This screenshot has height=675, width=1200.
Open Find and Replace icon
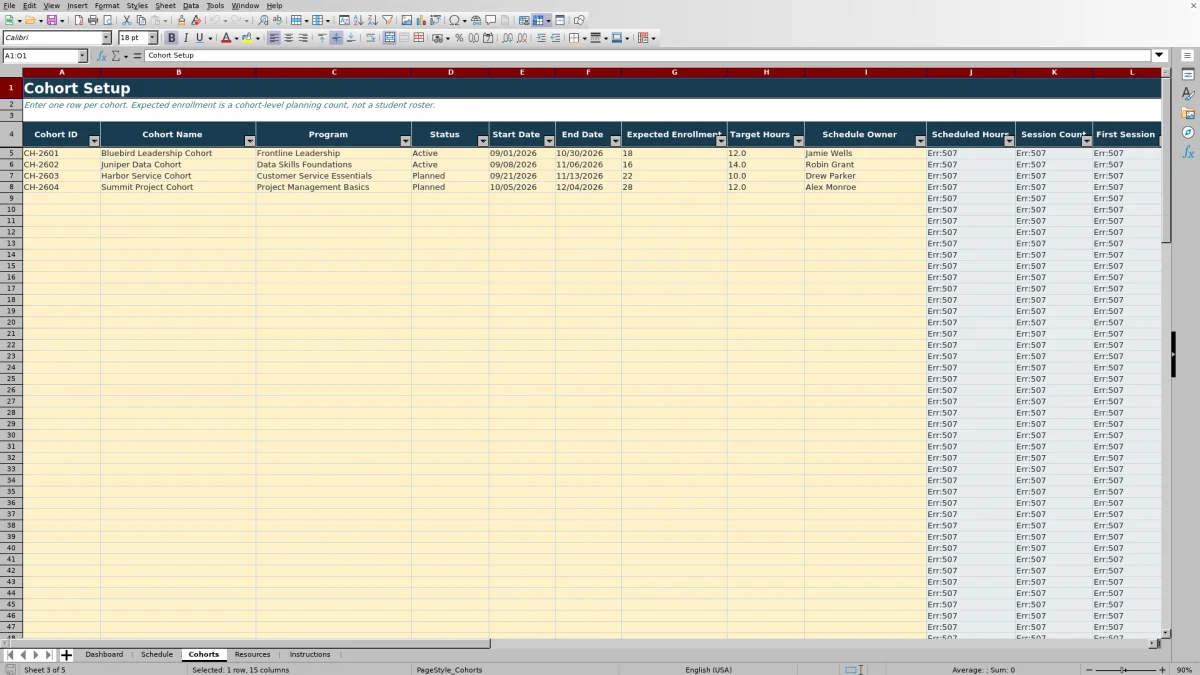pyautogui.click(x=263, y=20)
